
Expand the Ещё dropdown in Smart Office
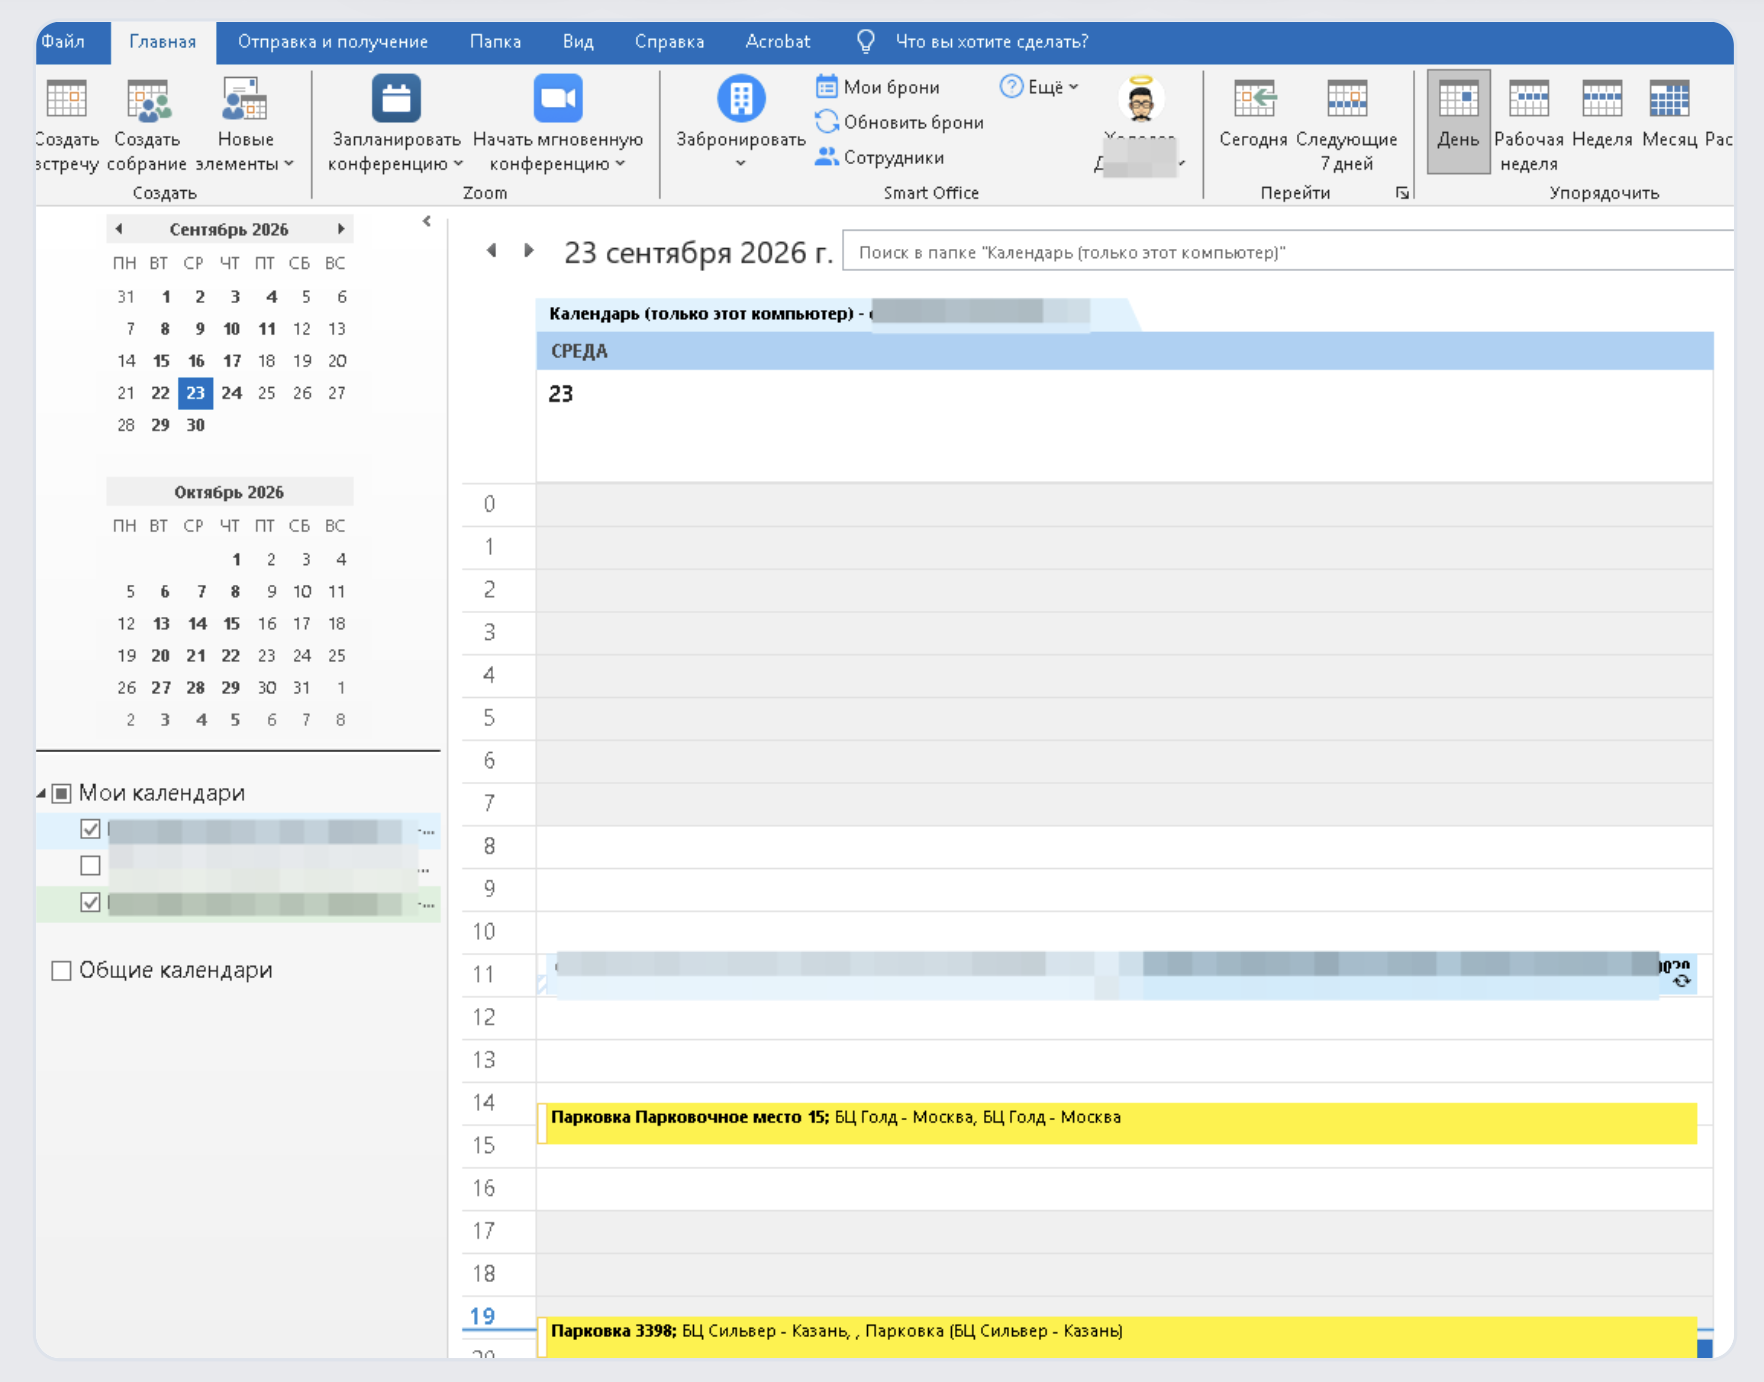pyautogui.click(x=1040, y=87)
